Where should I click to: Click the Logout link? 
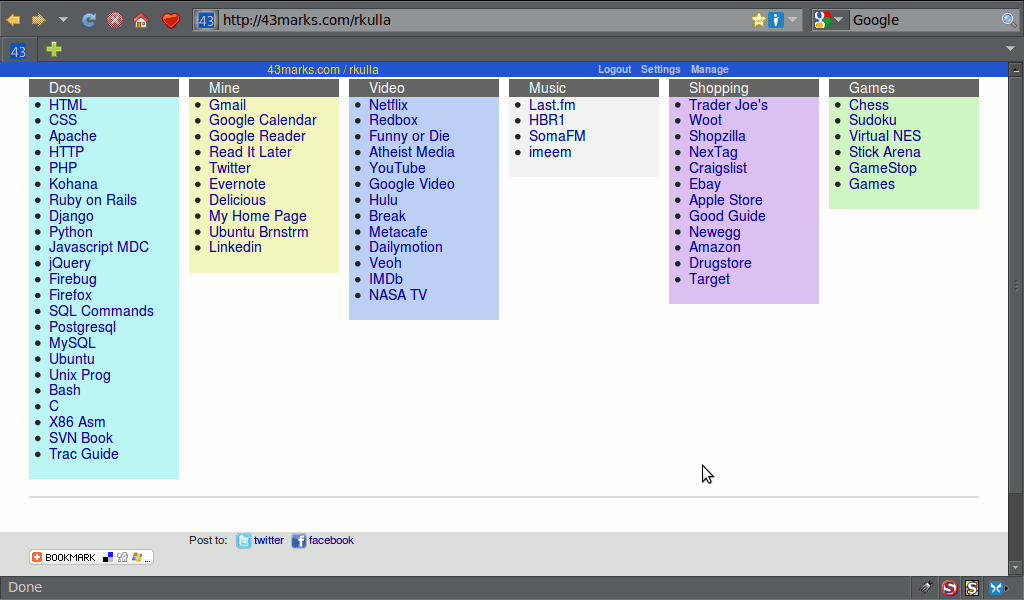point(615,69)
